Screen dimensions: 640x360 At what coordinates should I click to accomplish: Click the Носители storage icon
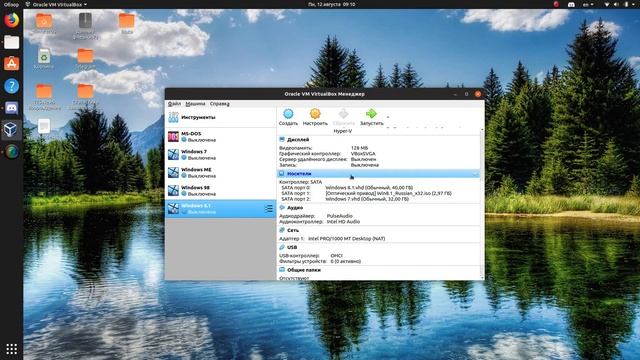point(282,173)
